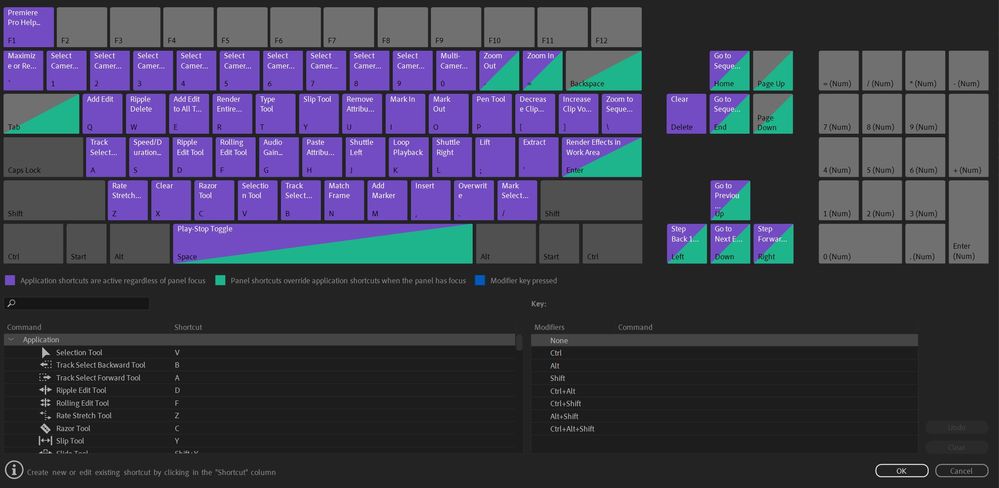
Task: Confirm changes with the OK button
Action: pos(902,471)
